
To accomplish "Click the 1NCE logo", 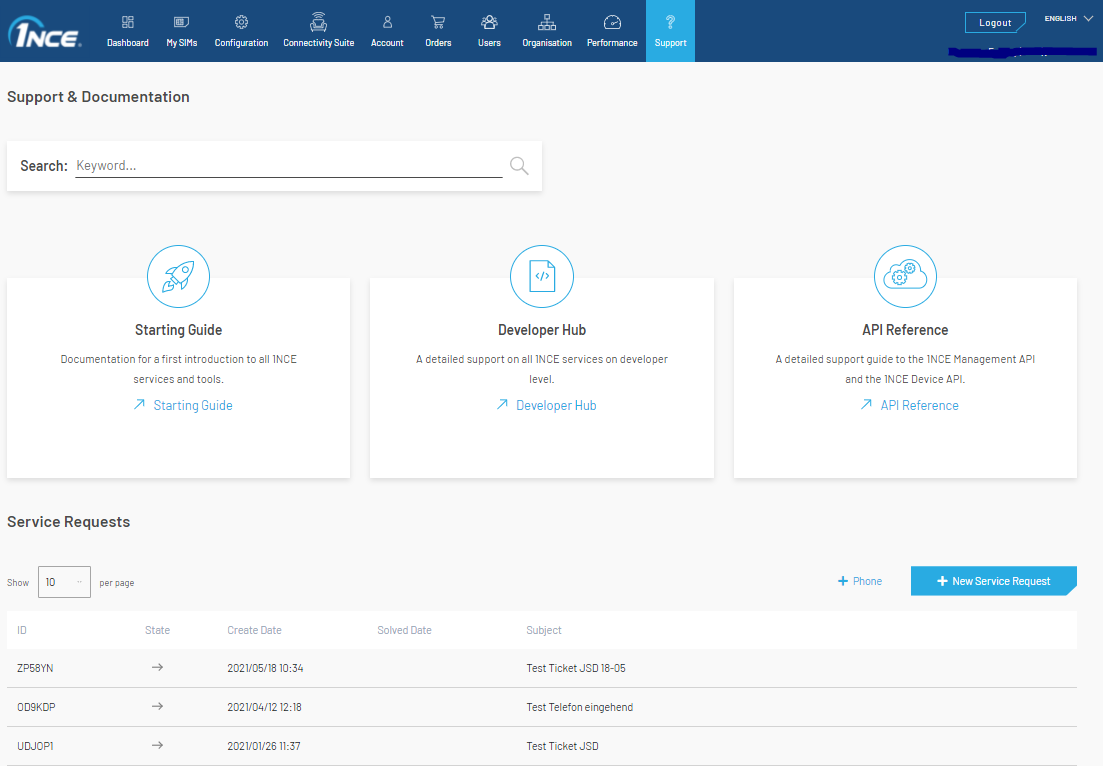I will pyautogui.click(x=45, y=35).
